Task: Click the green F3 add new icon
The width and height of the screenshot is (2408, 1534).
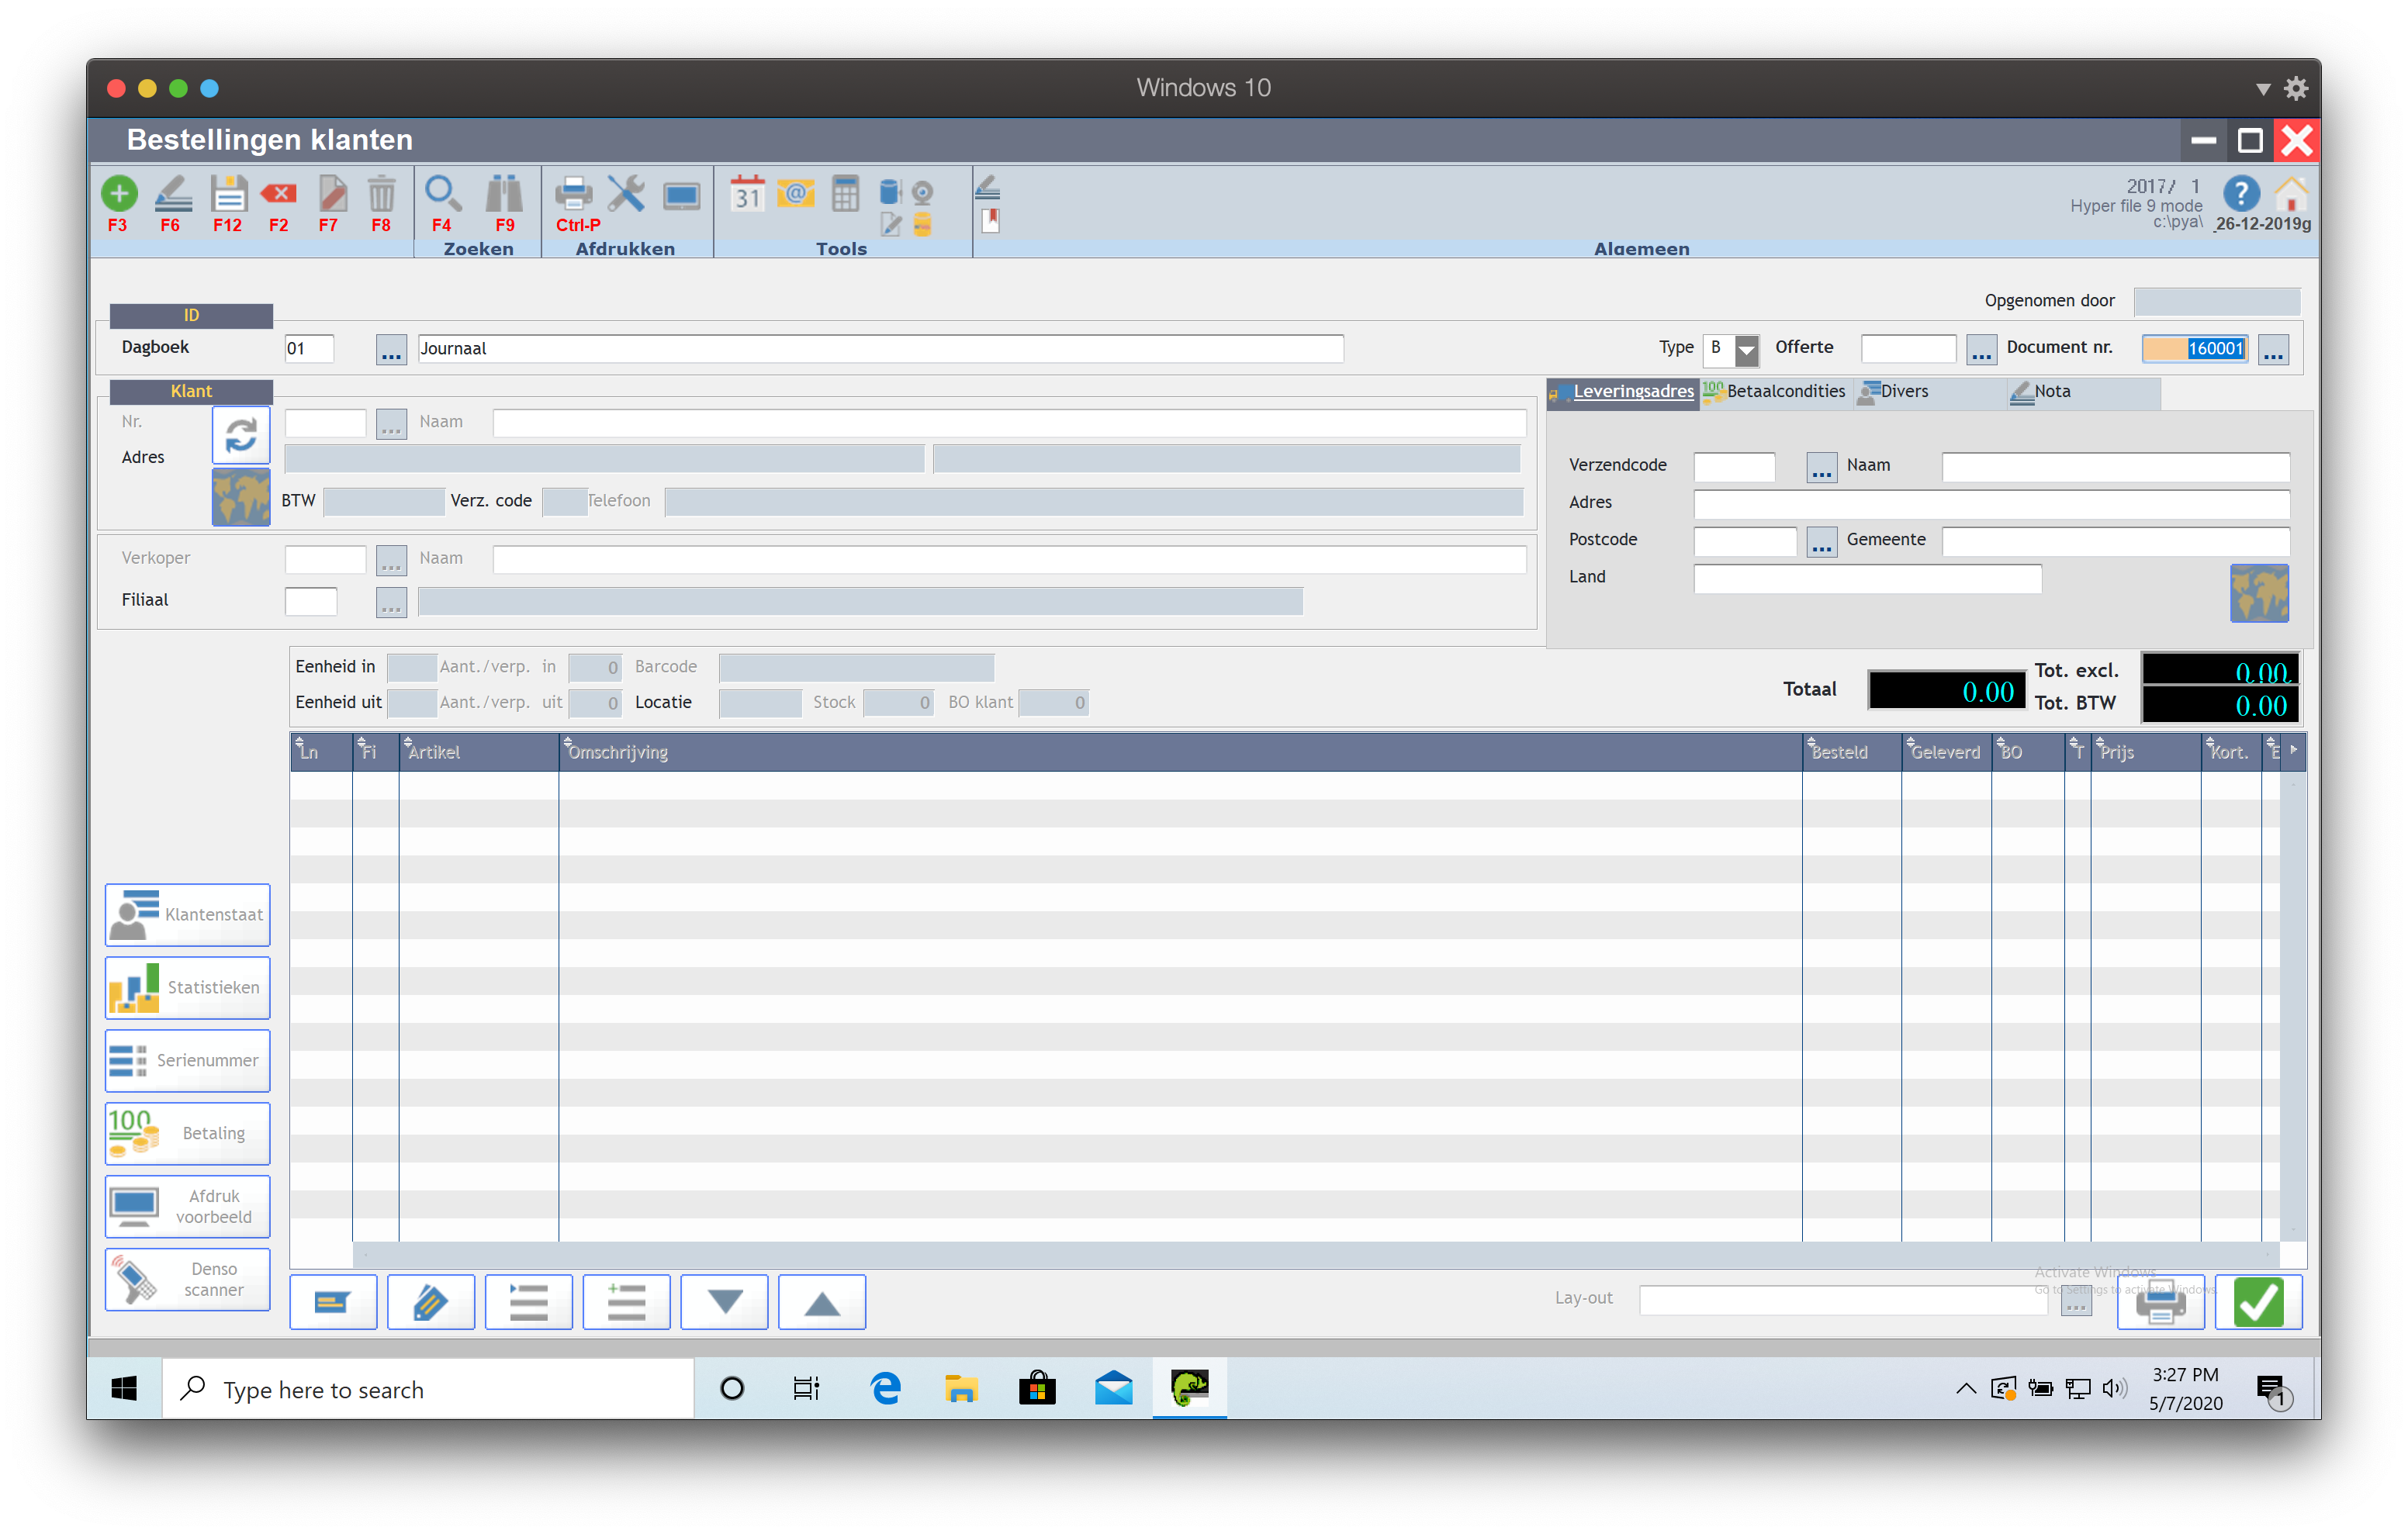Action: point(119,193)
